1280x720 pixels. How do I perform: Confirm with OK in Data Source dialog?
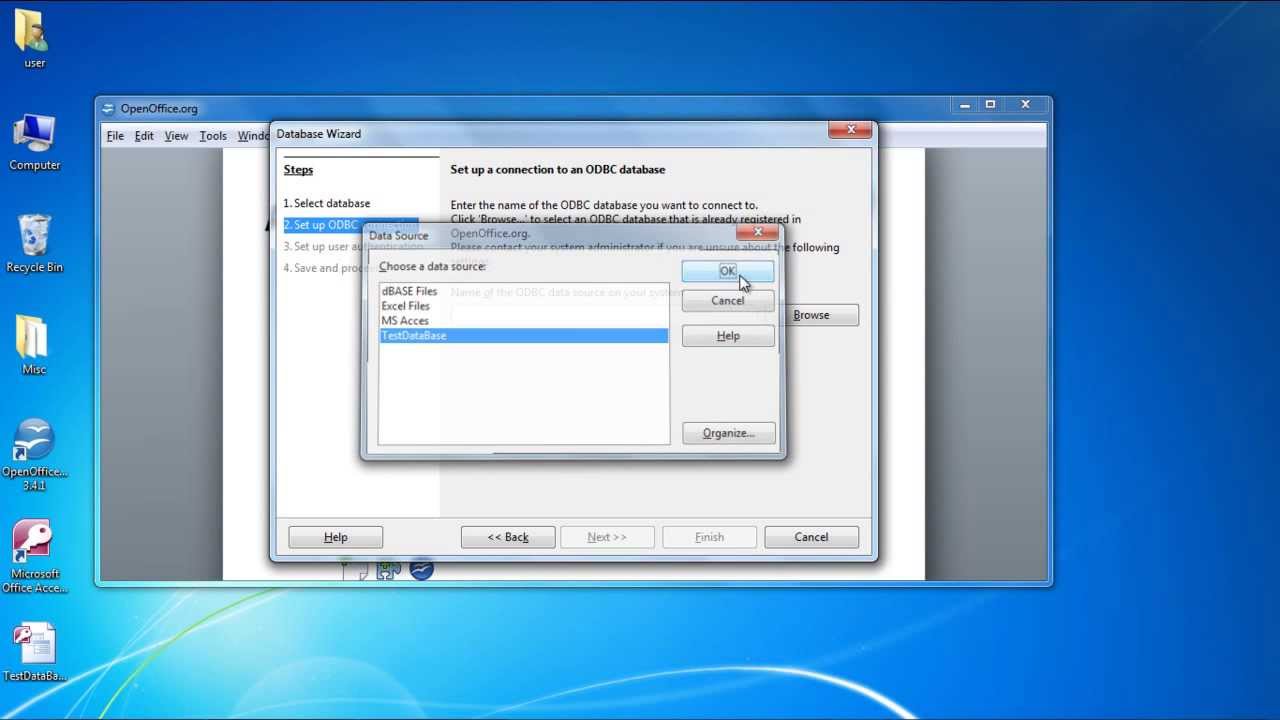pos(728,271)
